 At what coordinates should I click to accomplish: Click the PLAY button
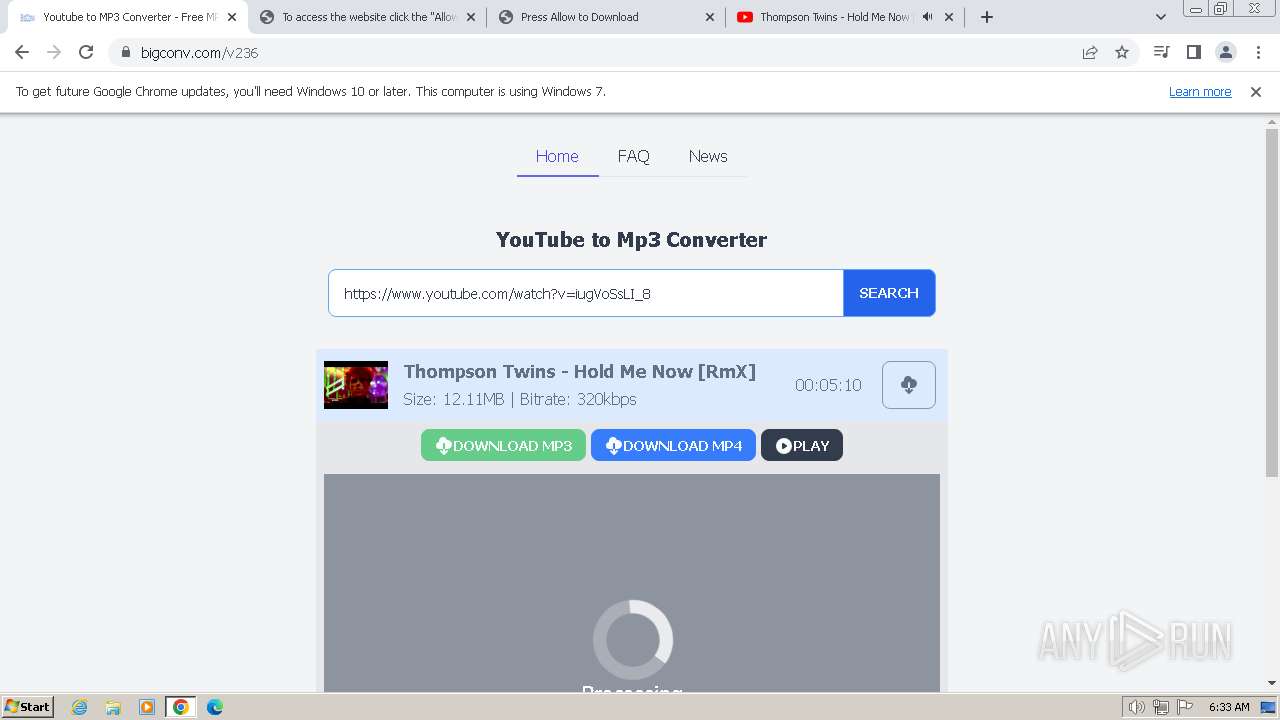click(x=802, y=445)
